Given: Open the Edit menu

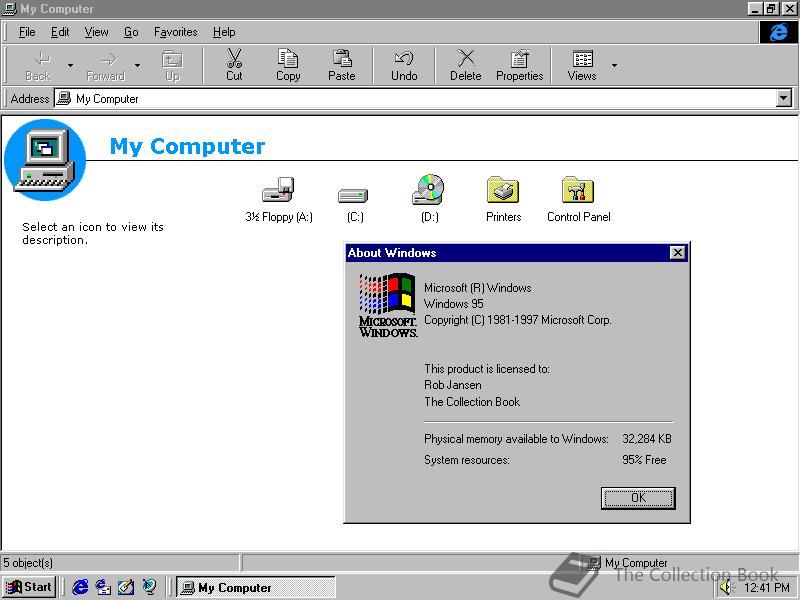Looking at the screenshot, I should [x=60, y=32].
